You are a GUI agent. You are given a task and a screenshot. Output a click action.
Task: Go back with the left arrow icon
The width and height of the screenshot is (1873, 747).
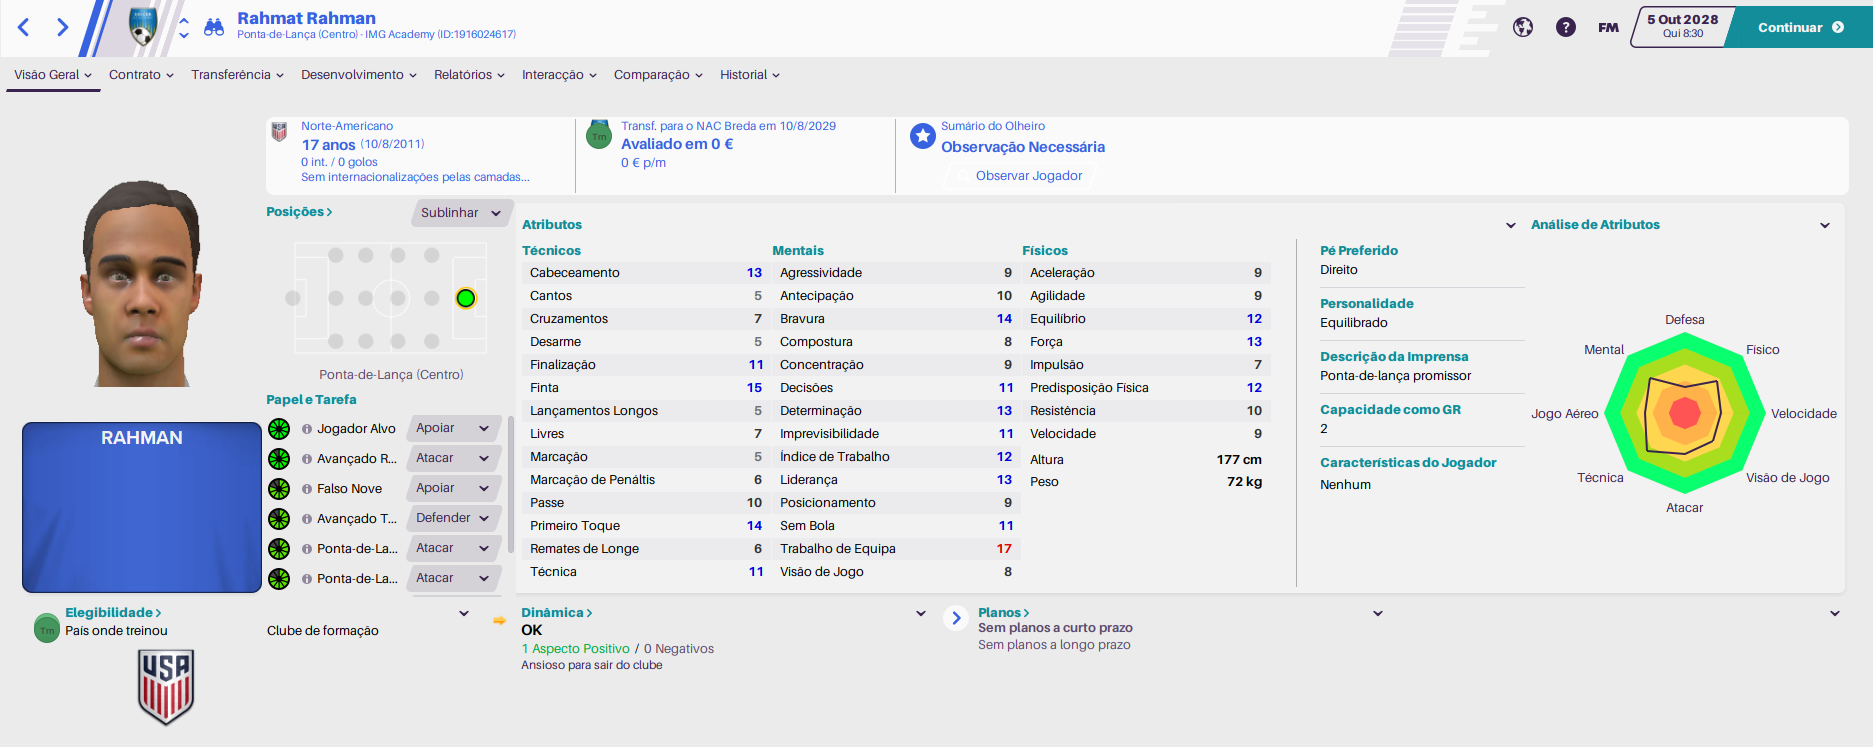24,27
